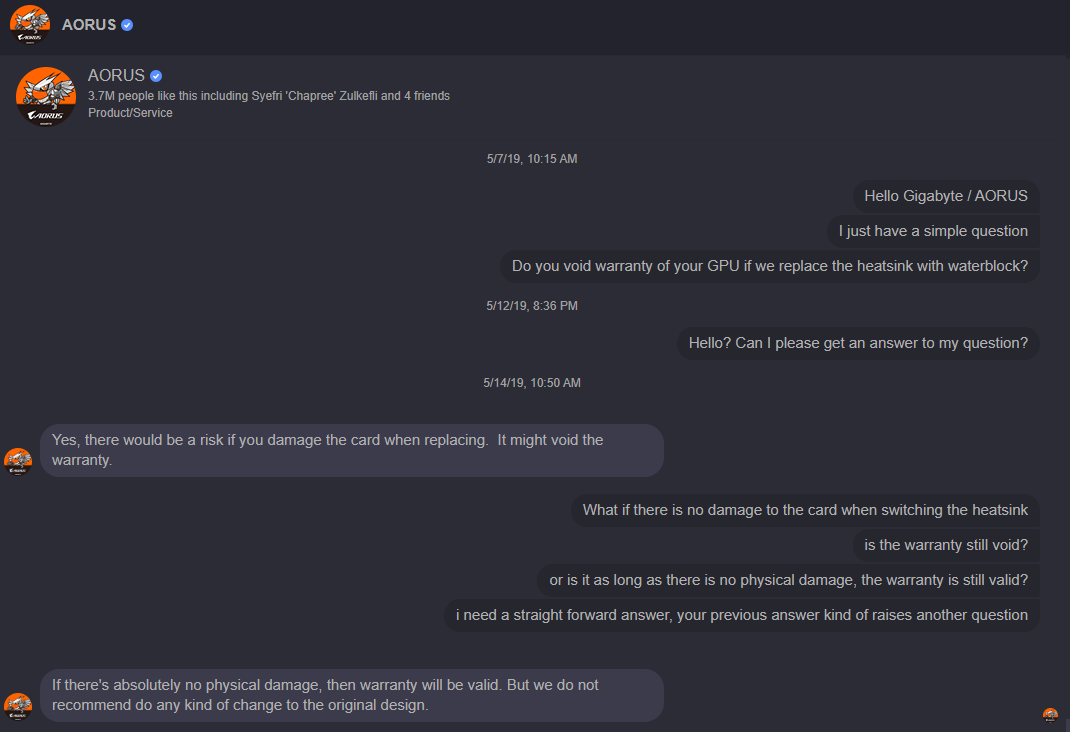Click sender avatar beside "If there's absolutely no physical damage"

tap(18, 706)
